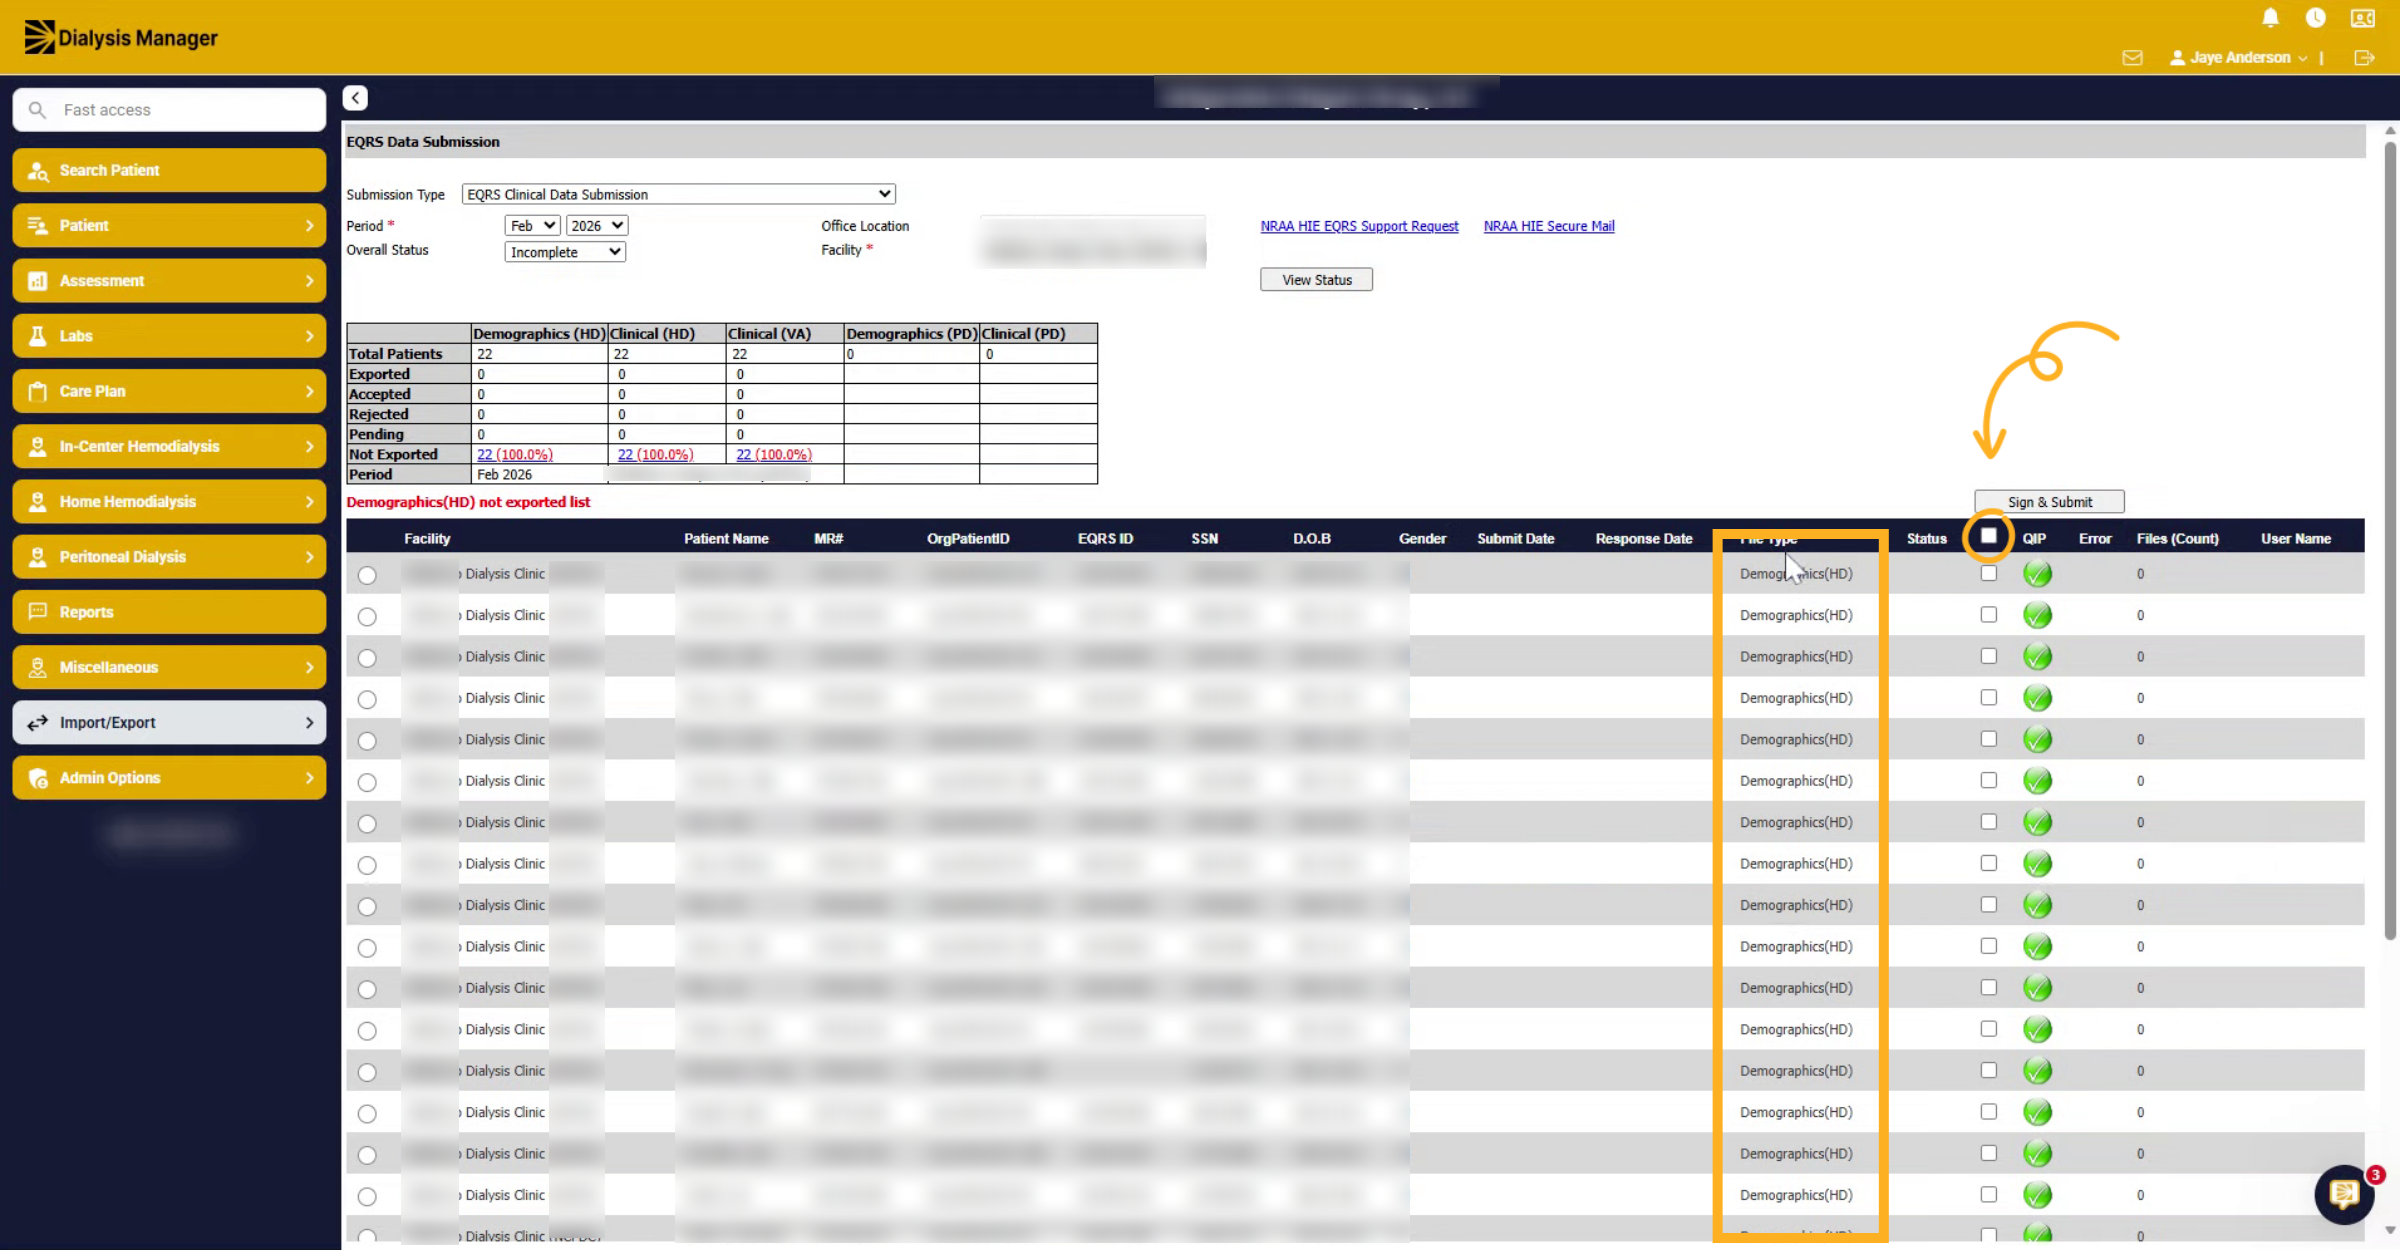Open the Submission Type dropdown
This screenshot has width=2400, height=1250.
click(x=678, y=194)
